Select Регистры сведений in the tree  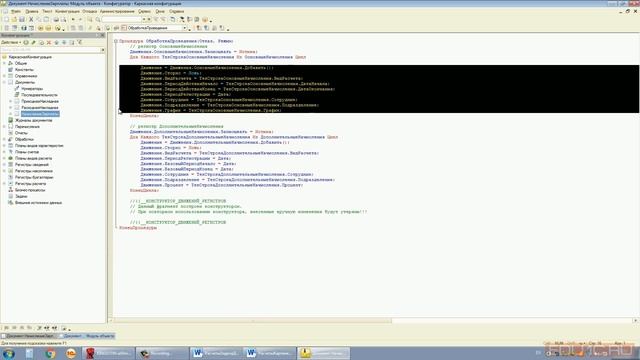tap(32, 164)
